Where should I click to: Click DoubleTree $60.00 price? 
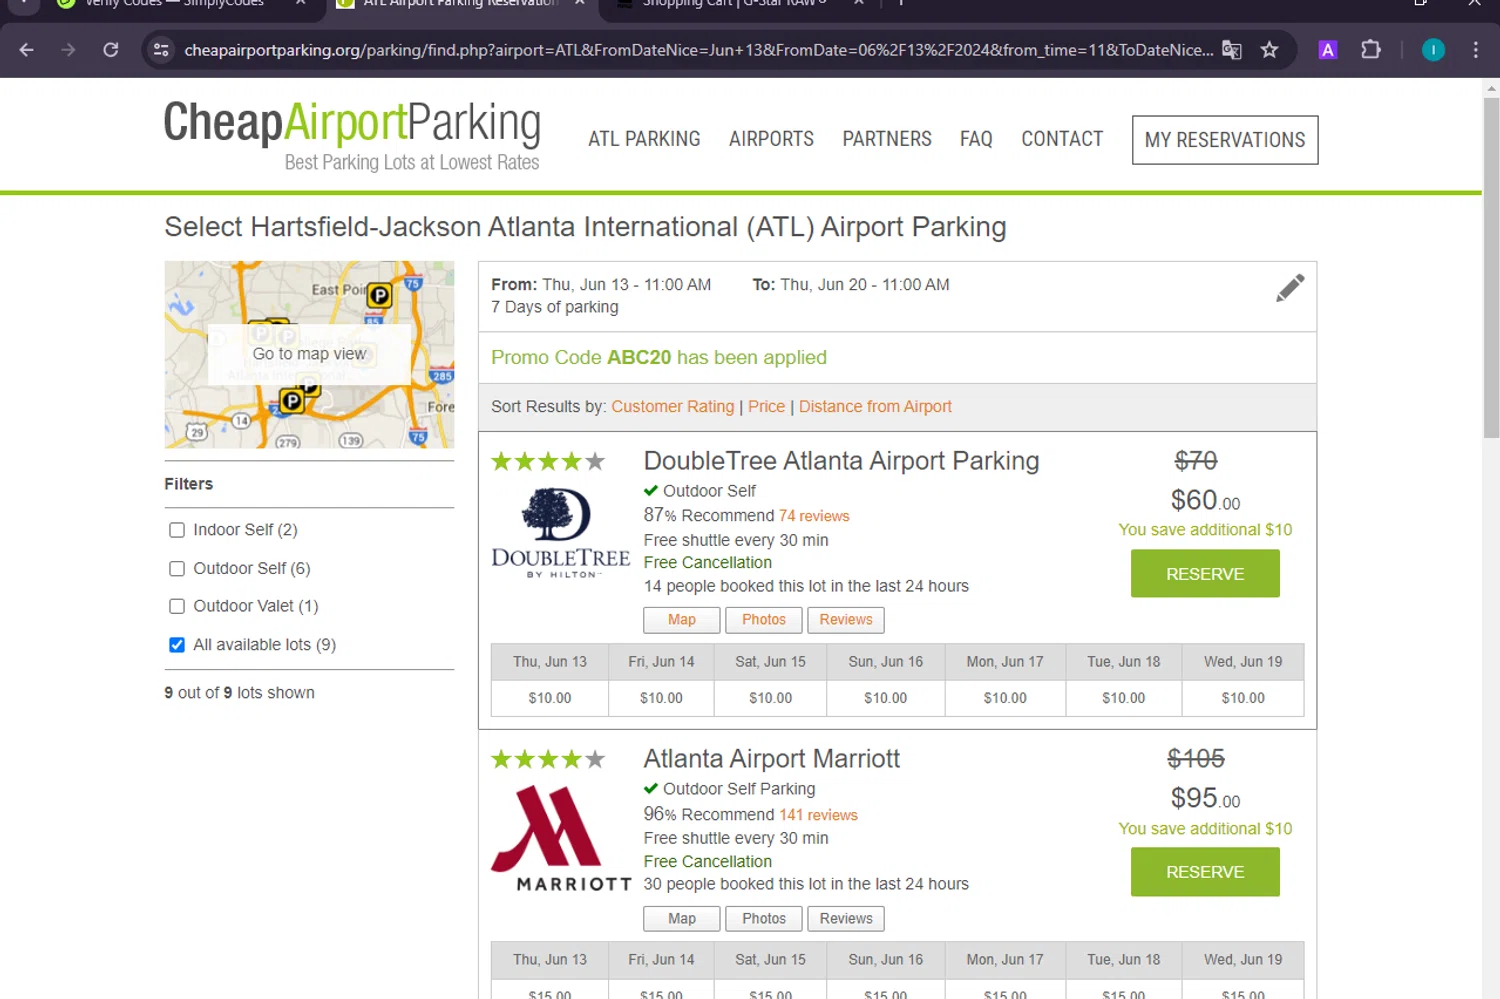[1205, 500]
